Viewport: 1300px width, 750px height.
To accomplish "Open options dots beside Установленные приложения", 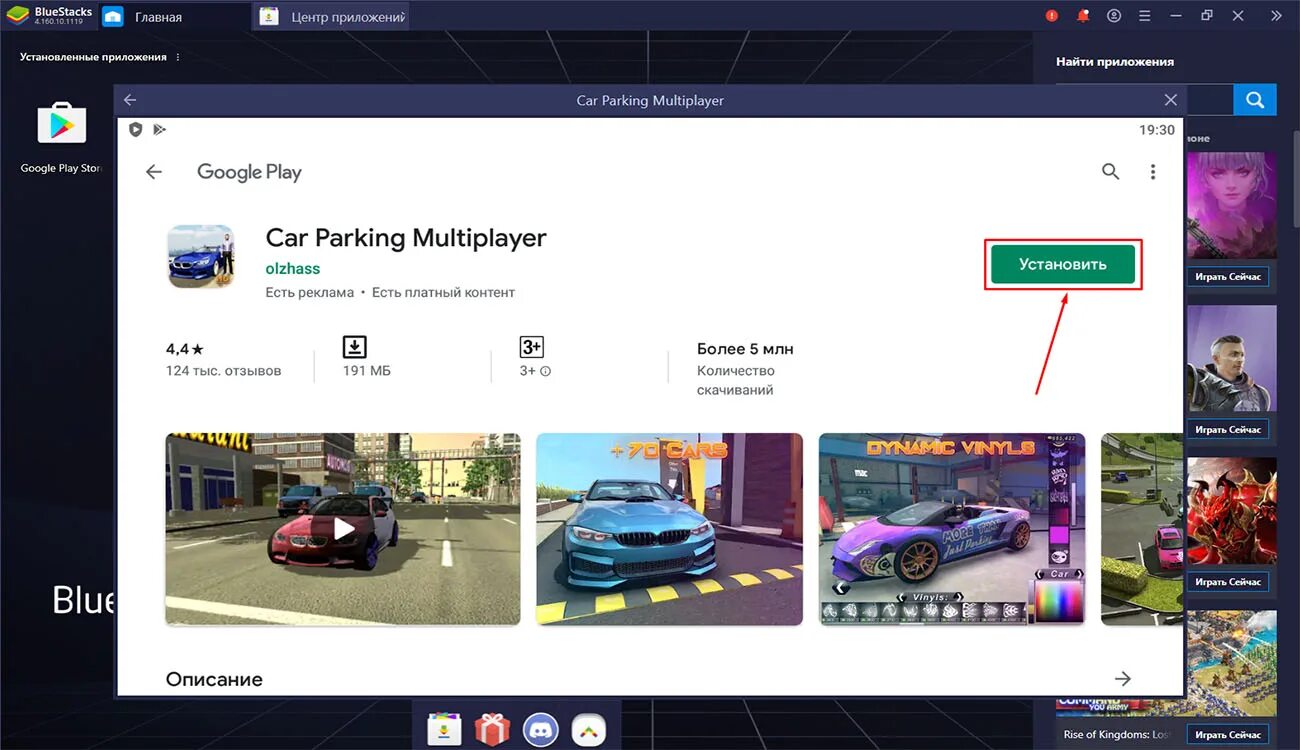I will (x=178, y=57).
